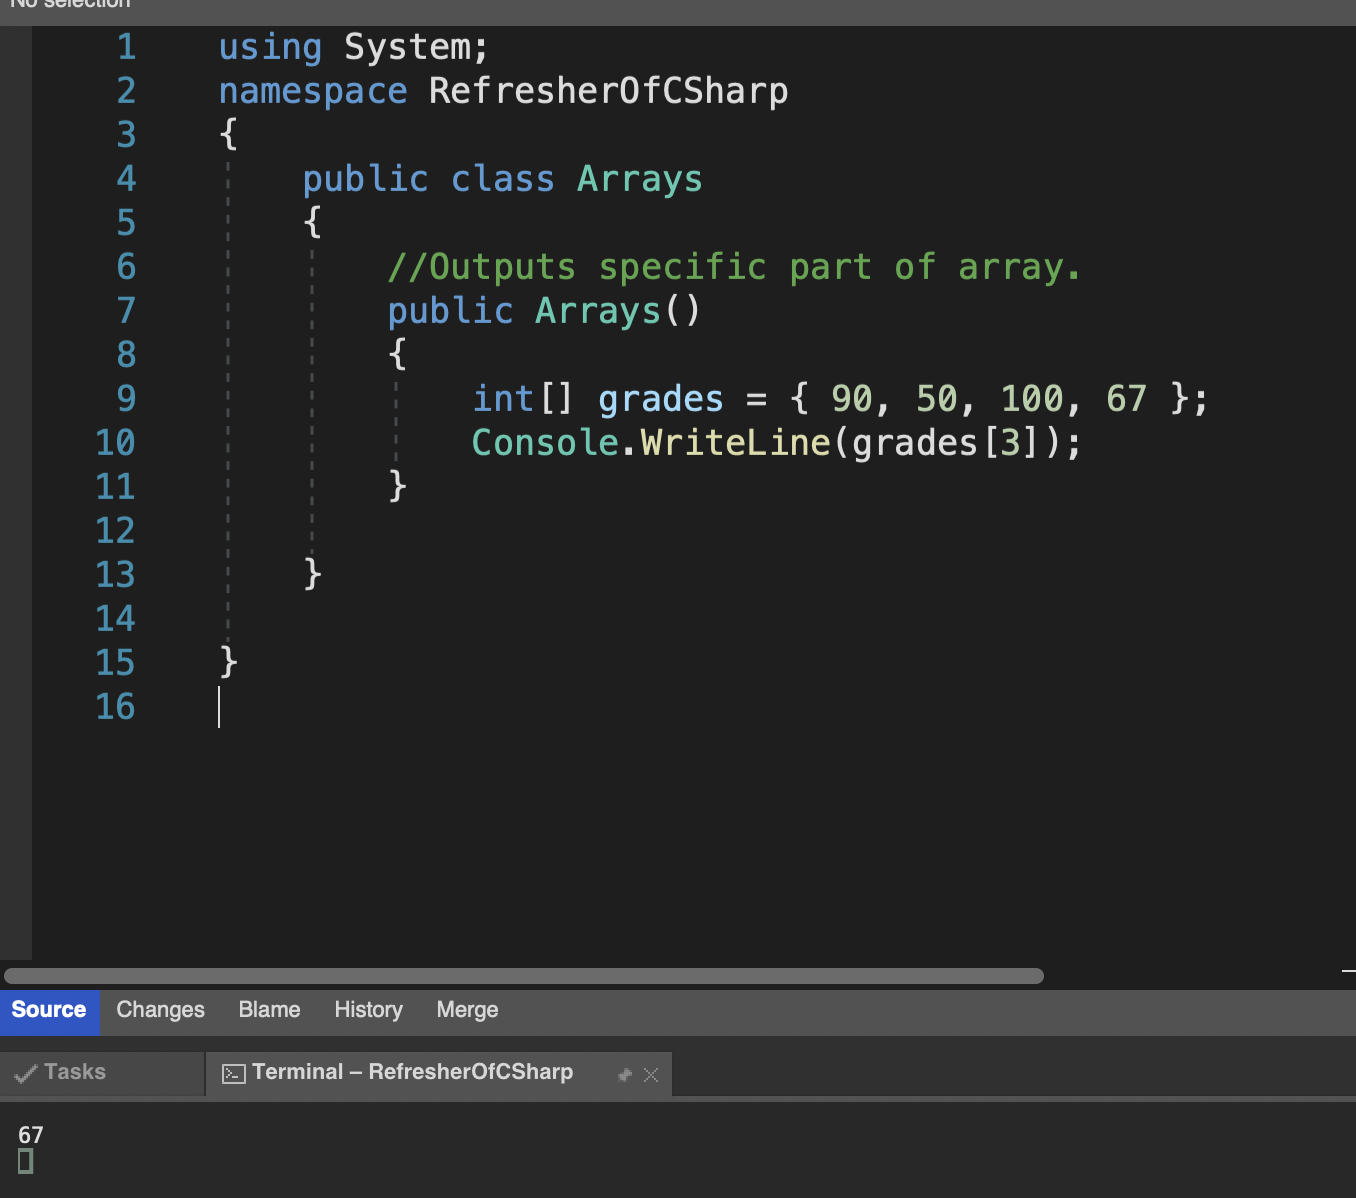Image resolution: width=1356 pixels, height=1198 pixels.
Task: Click the terminal cursor block
Action: (x=26, y=1161)
